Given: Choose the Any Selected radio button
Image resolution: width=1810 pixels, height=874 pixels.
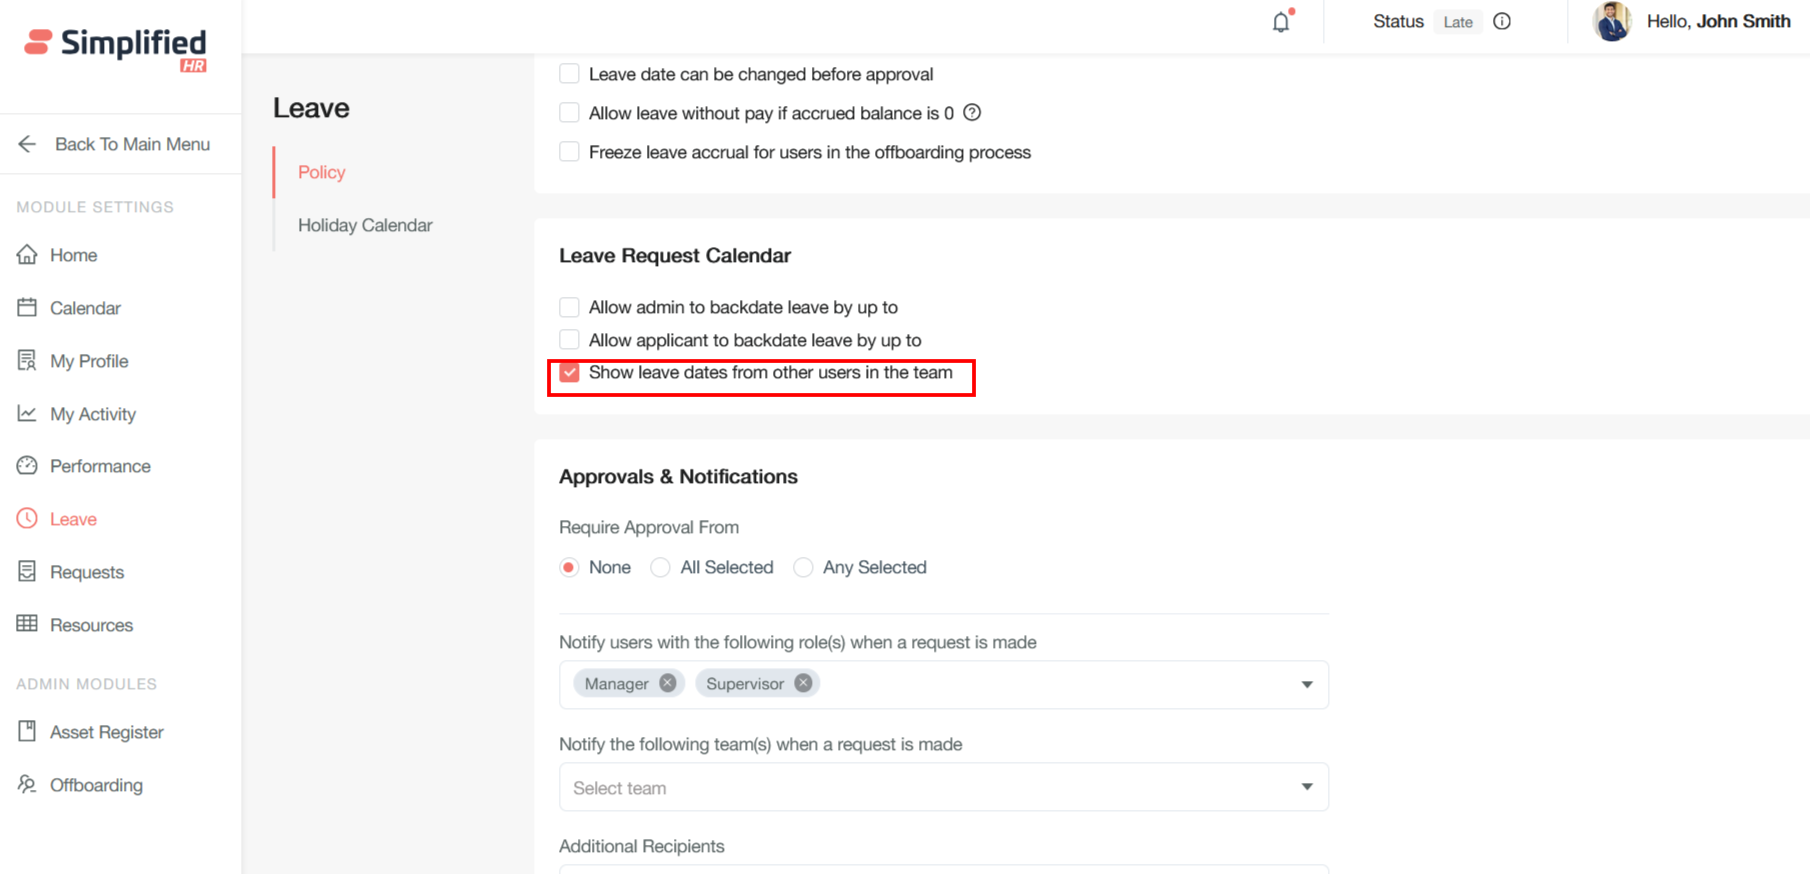Looking at the screenshot, I should pyautogui.click(x=803, y=568).
